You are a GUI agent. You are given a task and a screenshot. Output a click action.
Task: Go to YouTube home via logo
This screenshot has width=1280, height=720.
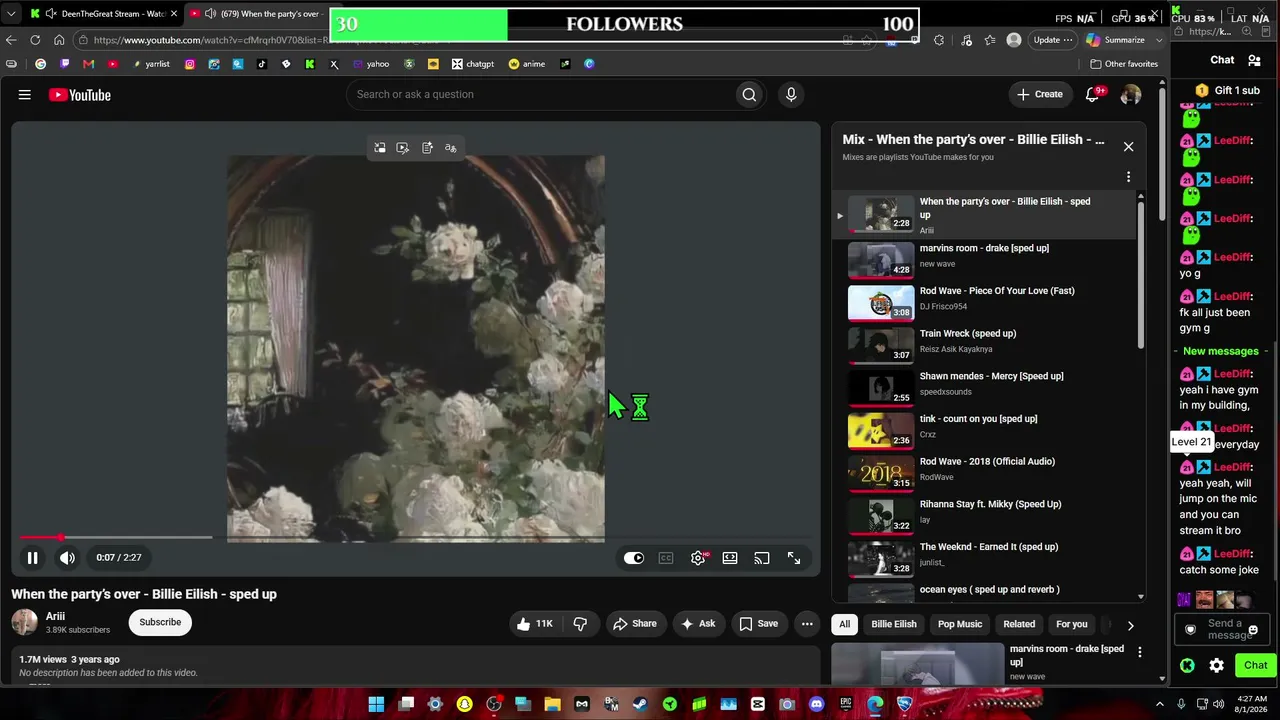point(80,95)
